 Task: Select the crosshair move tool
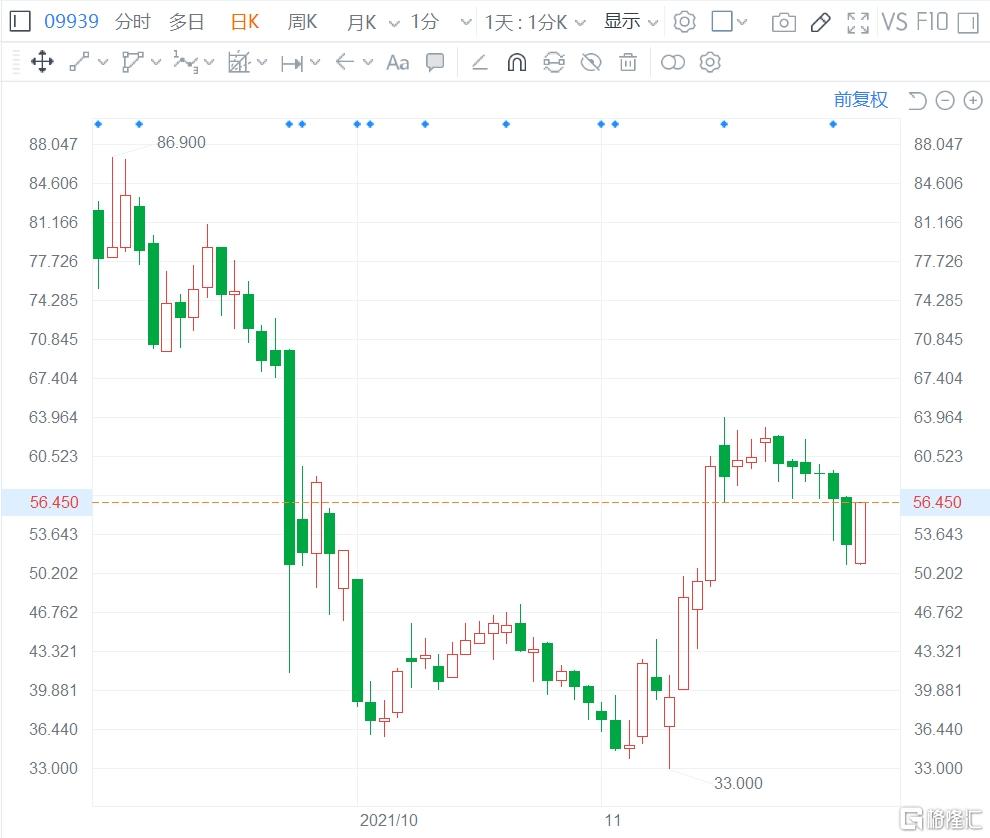(42, 63)
